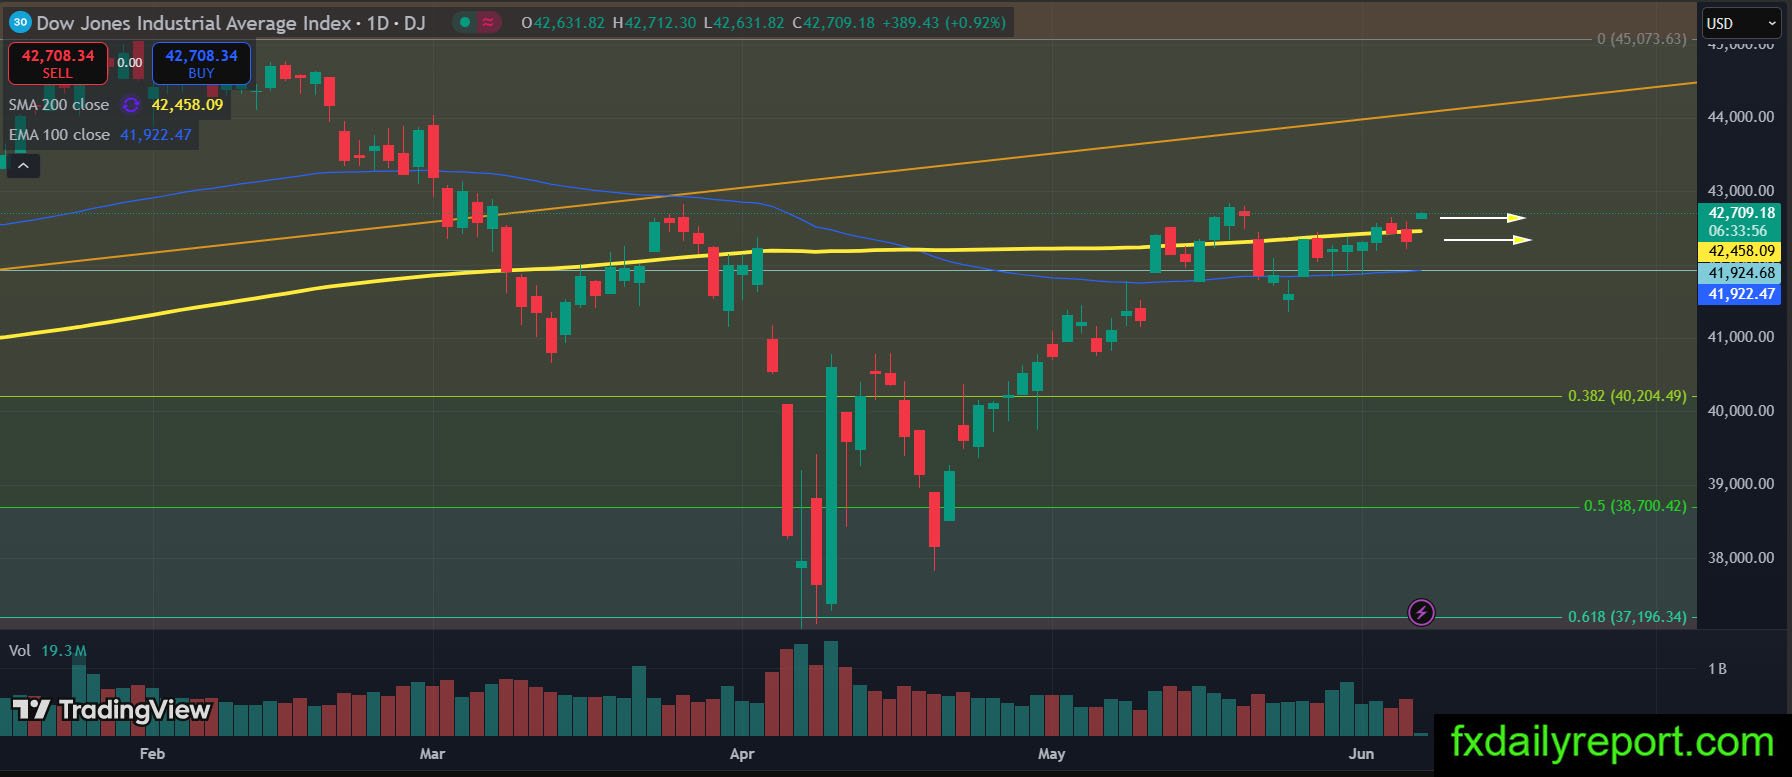Image resolution: width=1792 pixels, height=777 pixels.
Task: Collapse the indicator legend with the chevron
Action: coord(24,165)
